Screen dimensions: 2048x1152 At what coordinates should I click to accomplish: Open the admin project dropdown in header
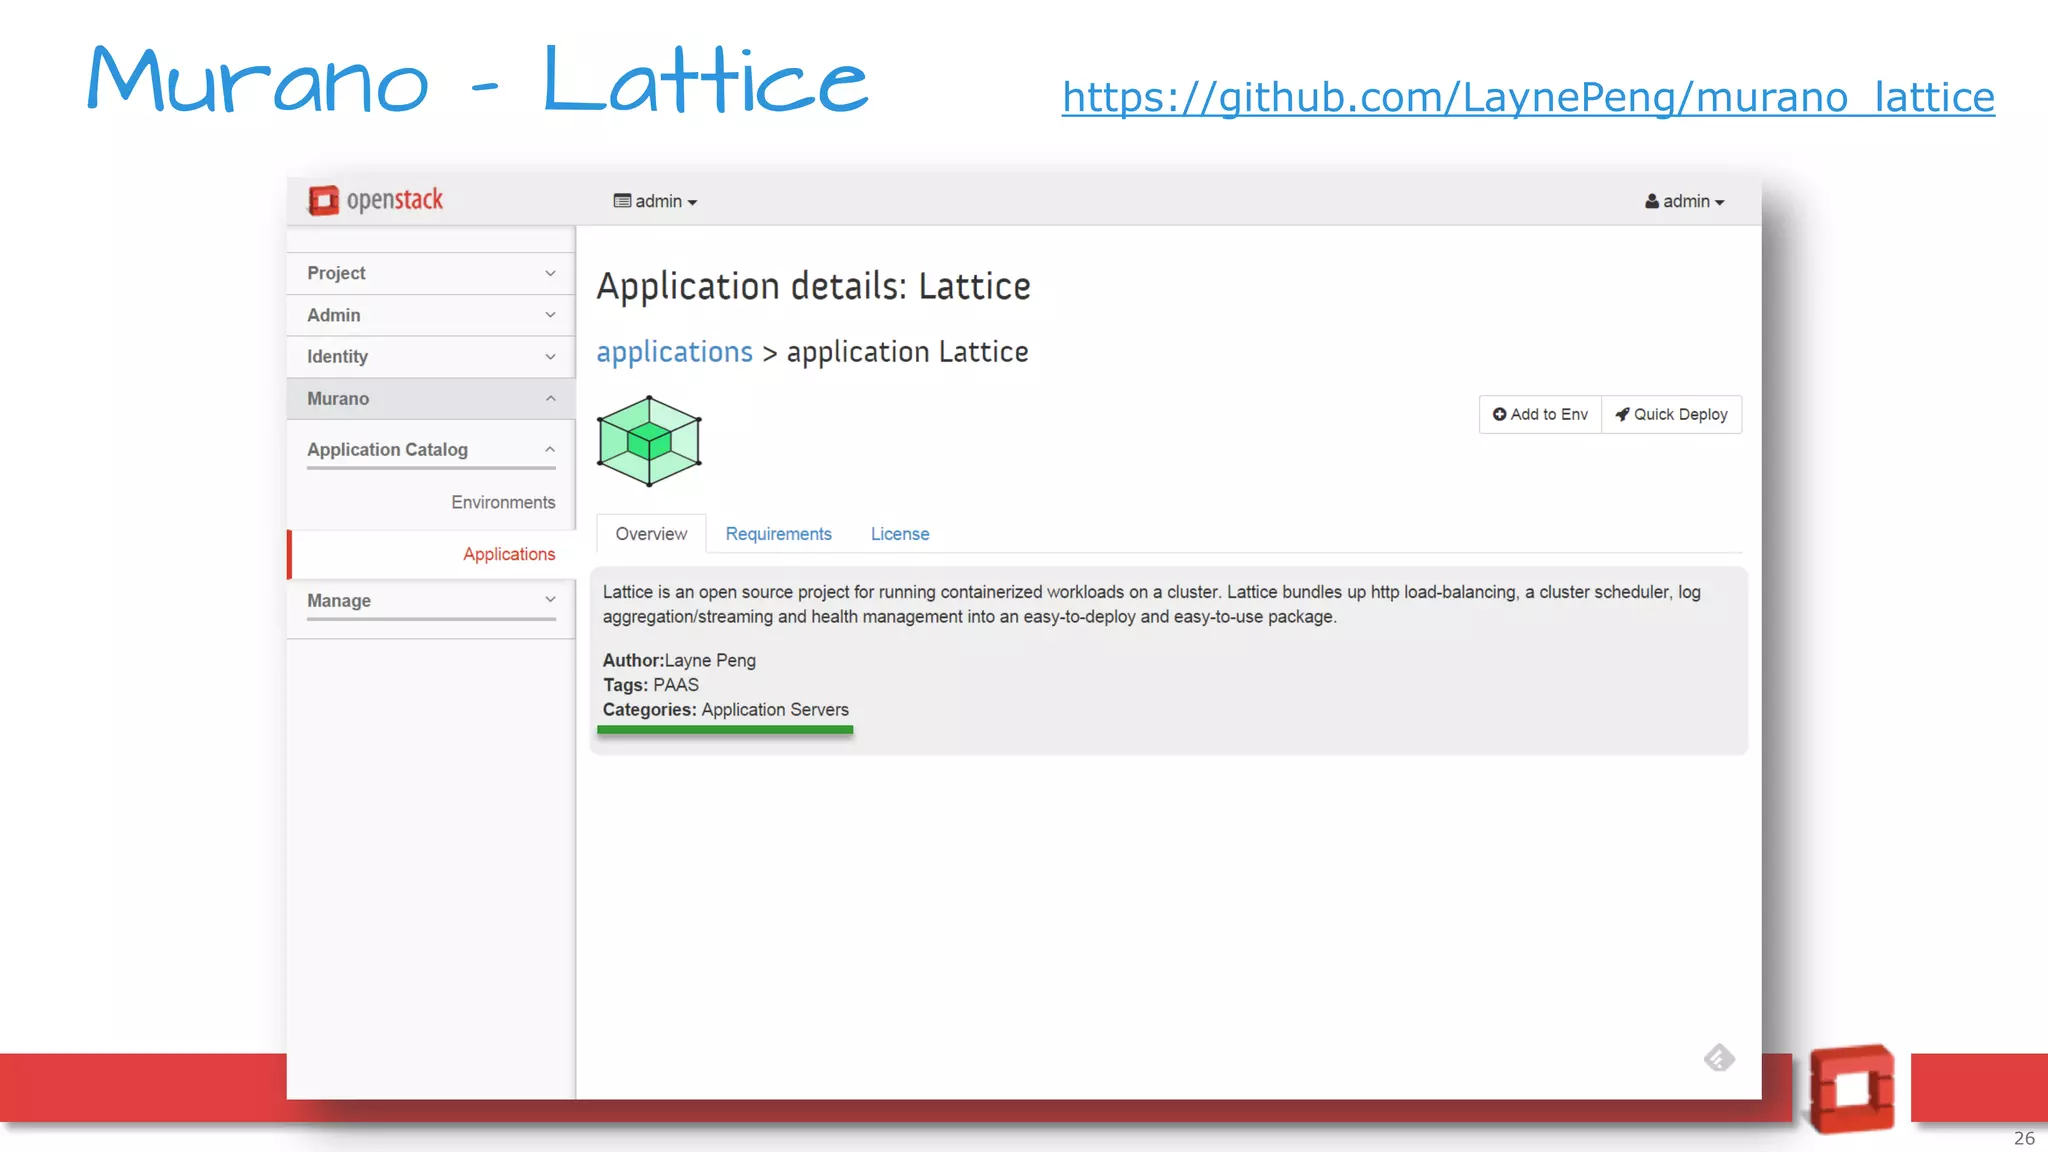tap(655, 201)
